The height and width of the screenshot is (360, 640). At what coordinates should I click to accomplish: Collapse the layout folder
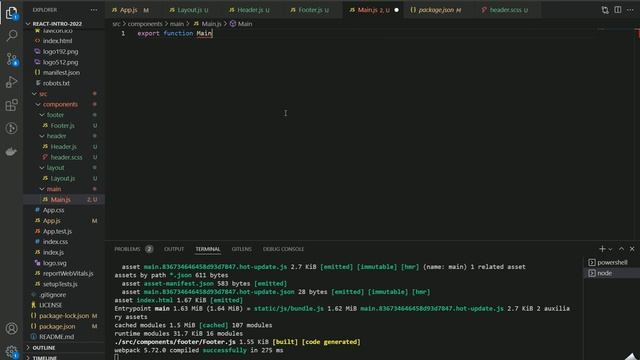(55, 168)
